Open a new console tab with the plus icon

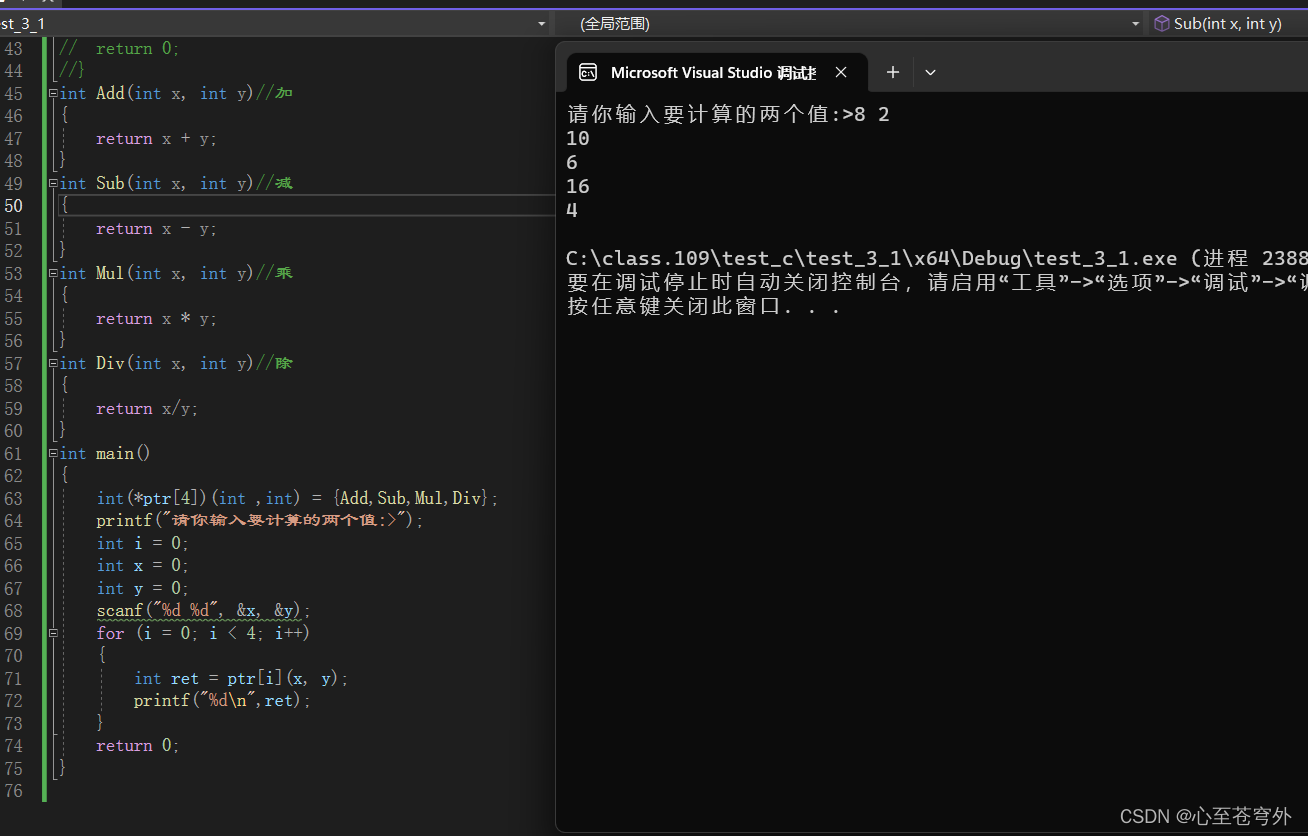click(893, 72)
